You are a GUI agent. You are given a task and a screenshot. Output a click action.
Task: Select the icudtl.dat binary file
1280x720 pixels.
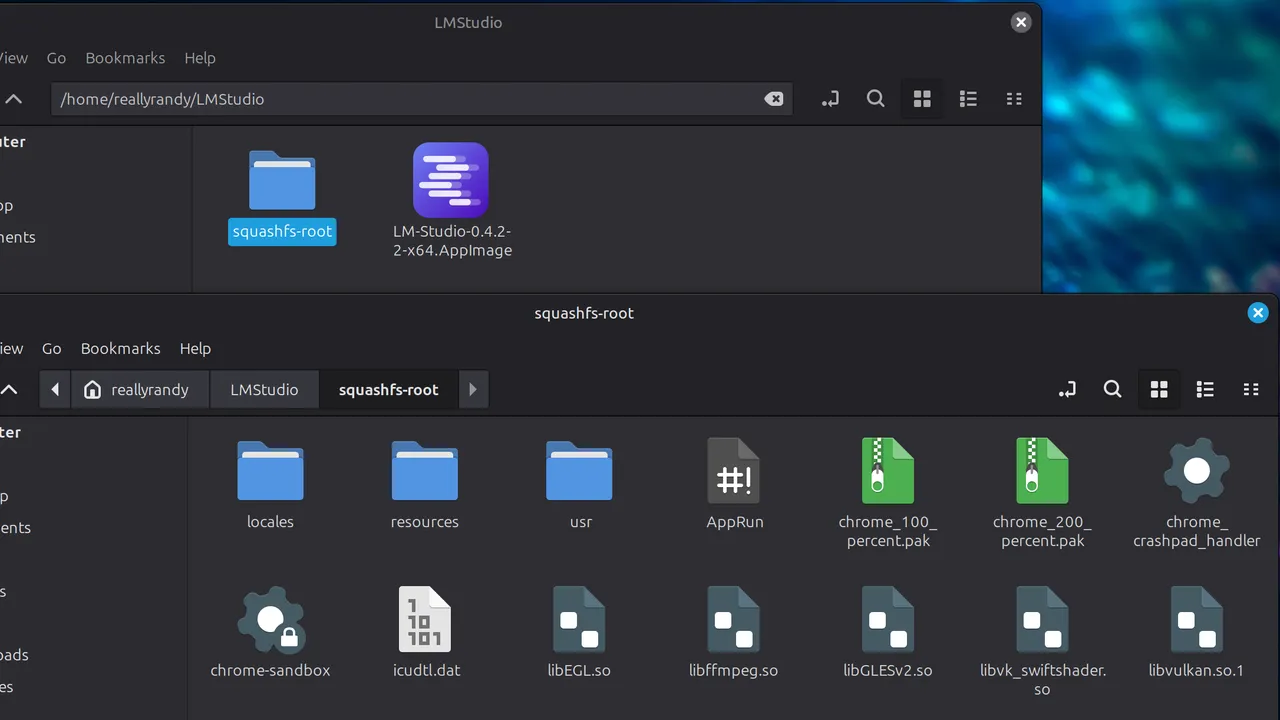425,619
